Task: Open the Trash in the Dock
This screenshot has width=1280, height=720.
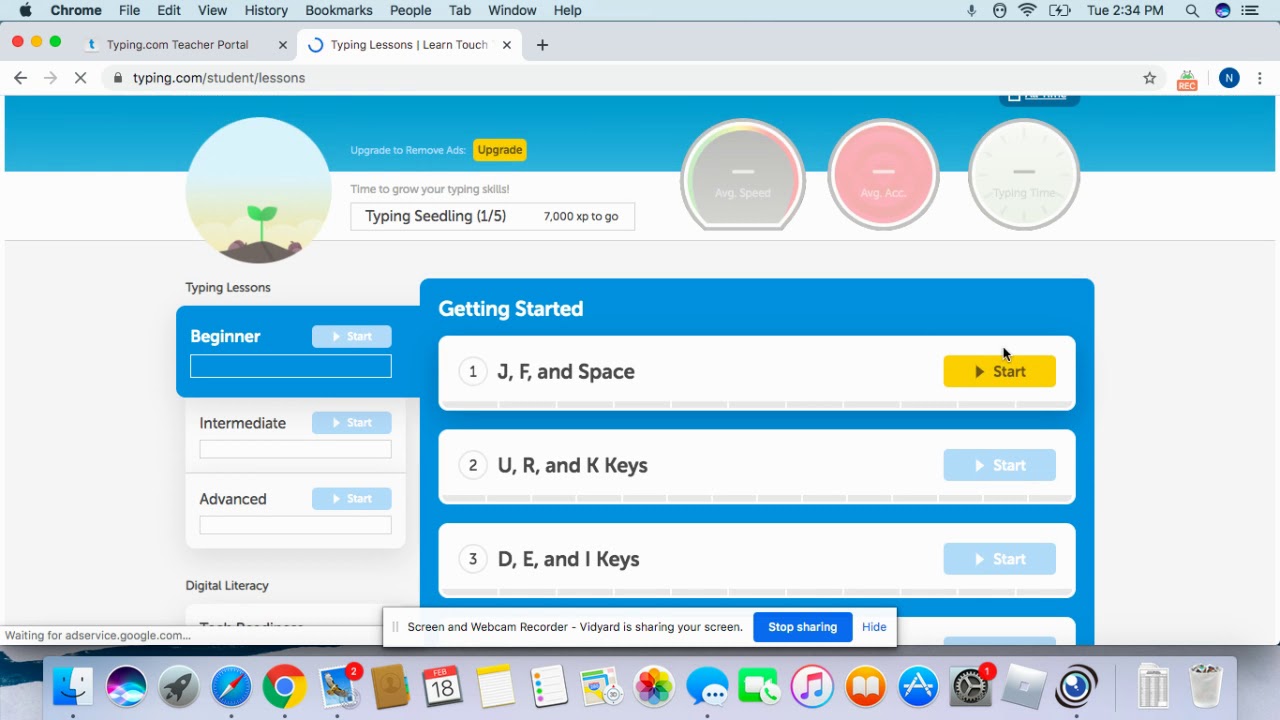Action: point(1206,687)
